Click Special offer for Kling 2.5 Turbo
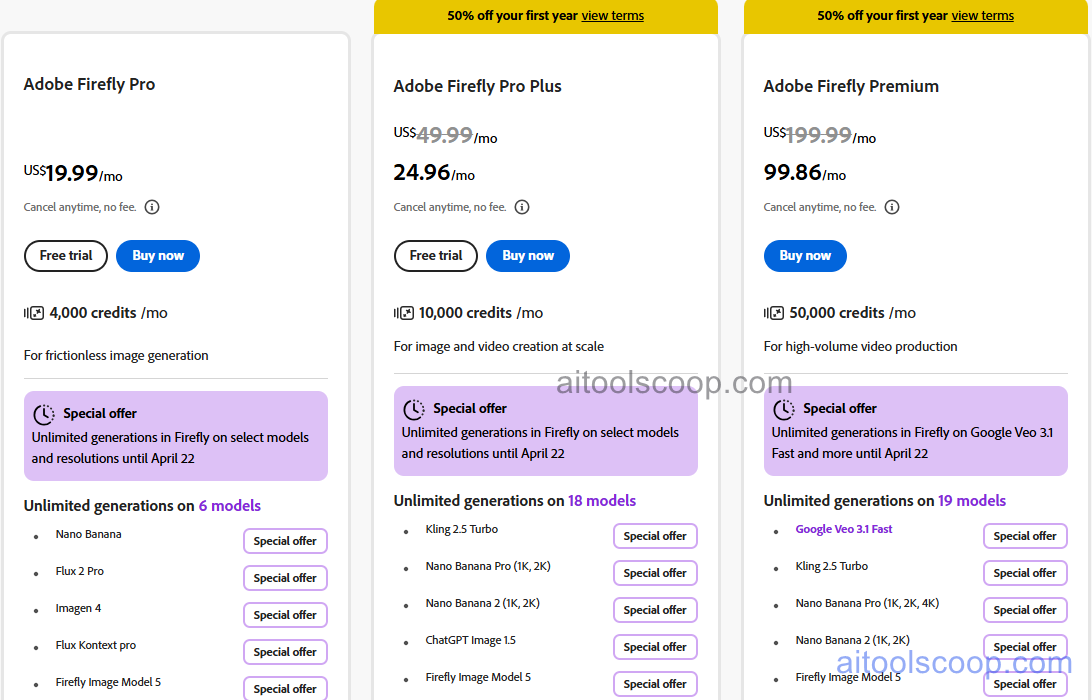 655,536
